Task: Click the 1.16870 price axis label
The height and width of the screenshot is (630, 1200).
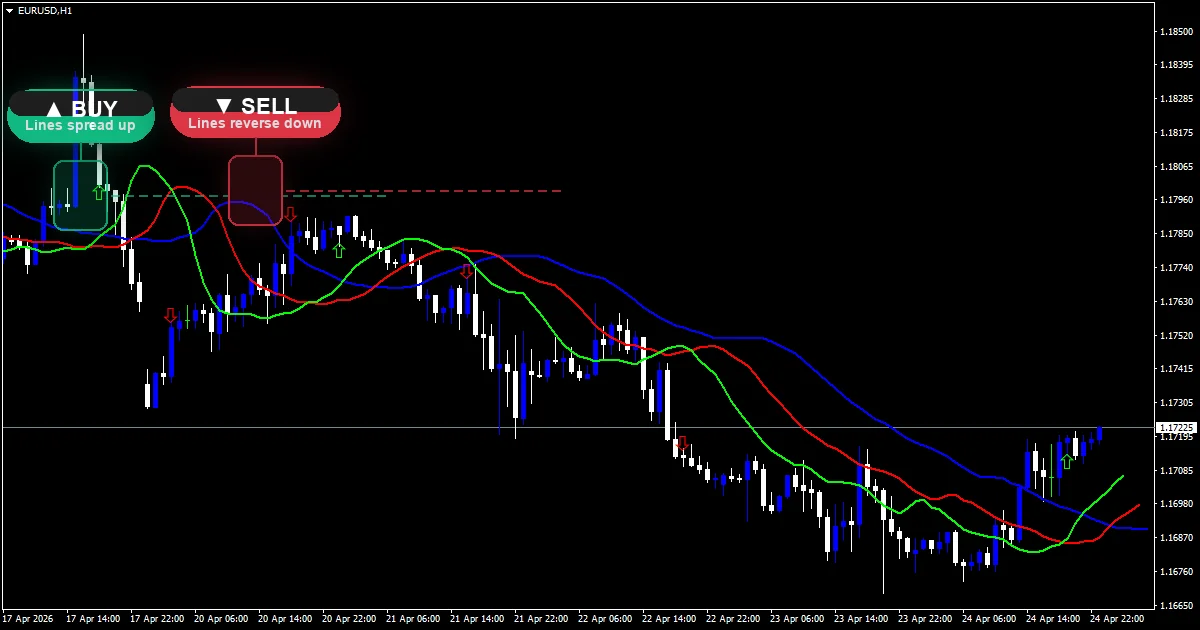Action: (1176, 538)
